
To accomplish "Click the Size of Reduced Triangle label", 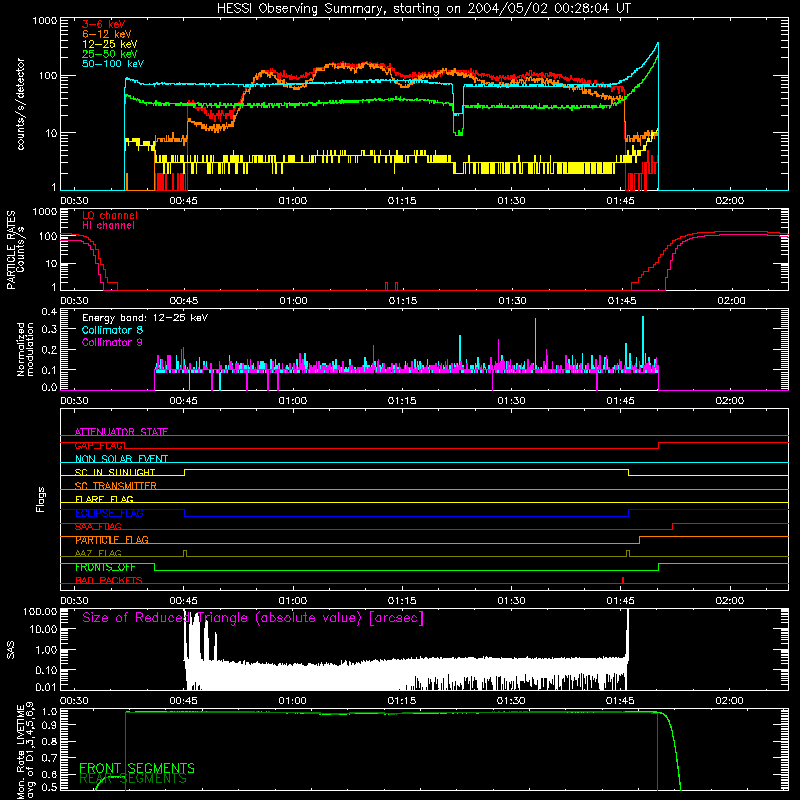I will click(253, 618).
